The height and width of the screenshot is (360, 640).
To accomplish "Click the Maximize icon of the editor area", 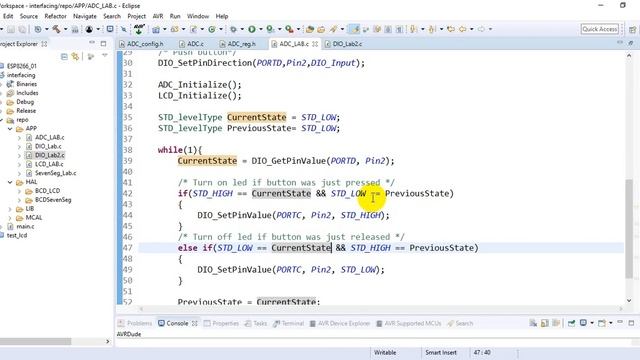I will coord(631,43).
